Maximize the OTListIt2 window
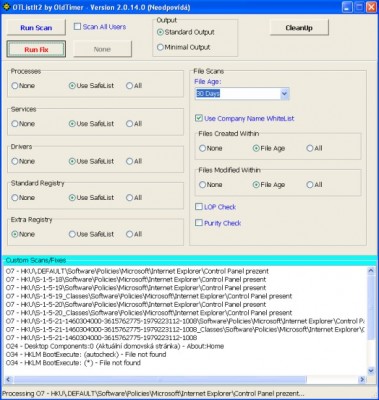 pyautogui.click(x=359, y=7)
